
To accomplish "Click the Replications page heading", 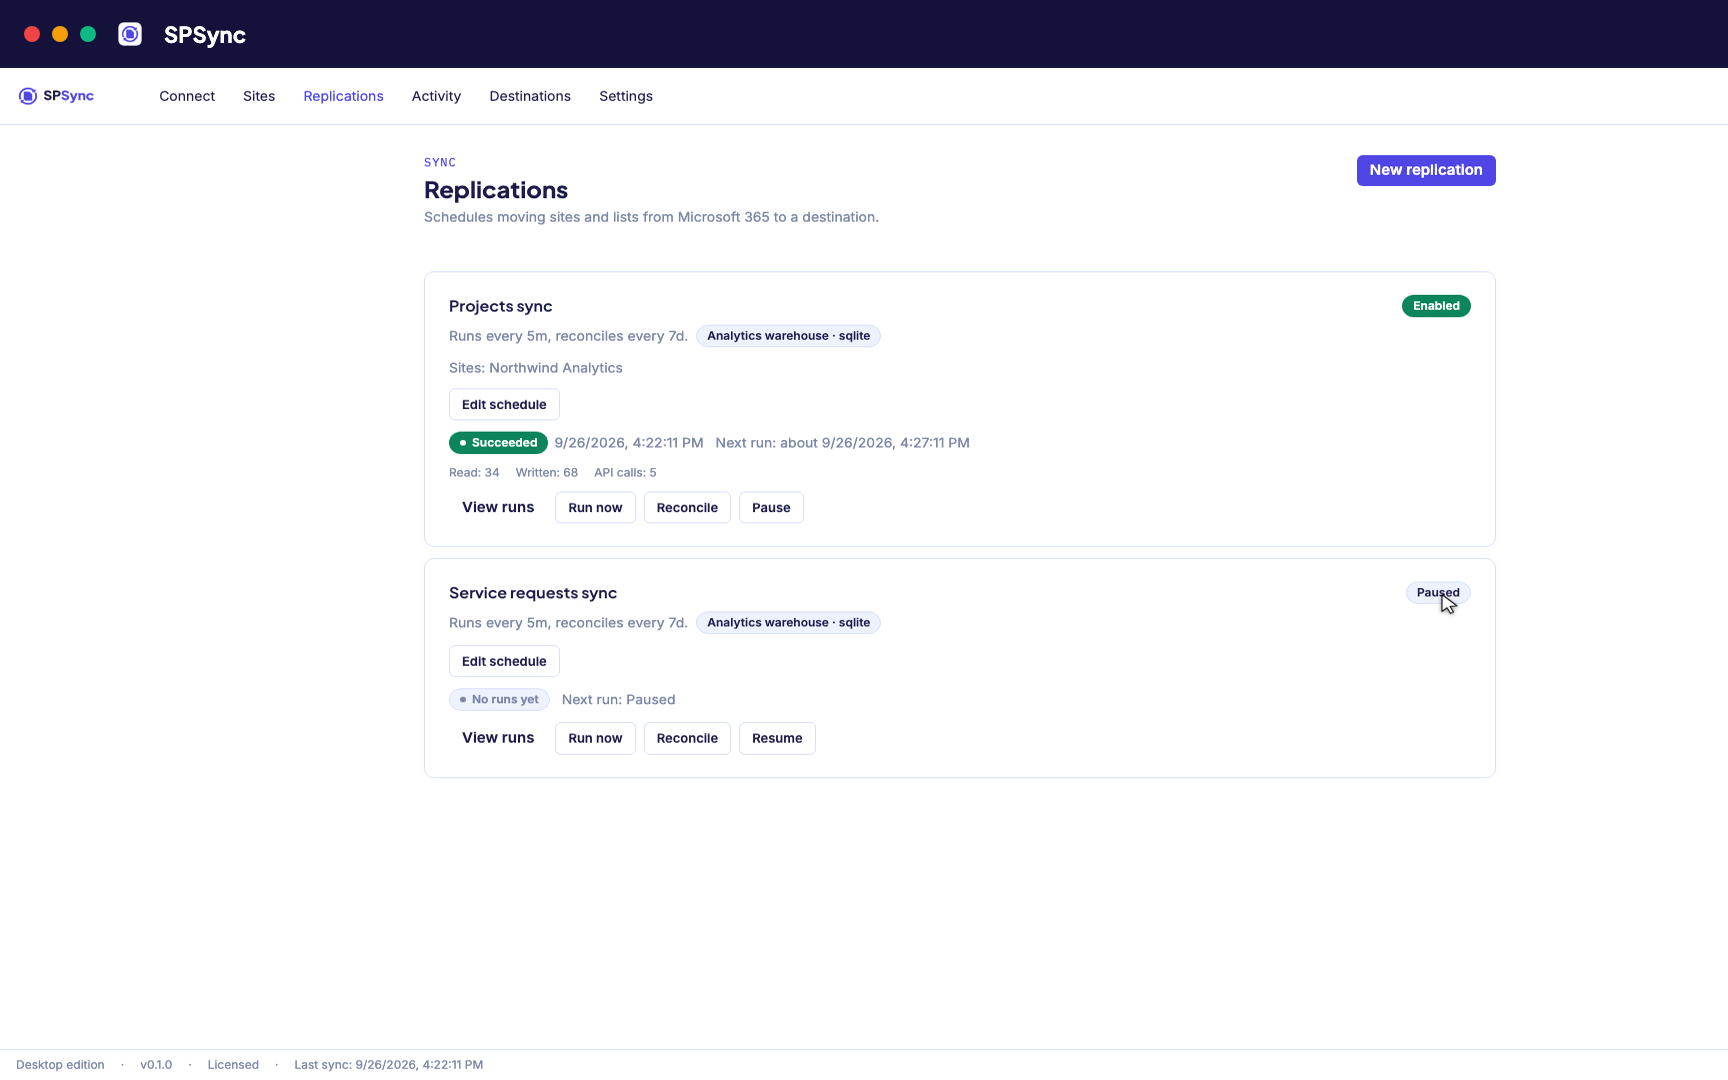I will (x=496, y=190).
